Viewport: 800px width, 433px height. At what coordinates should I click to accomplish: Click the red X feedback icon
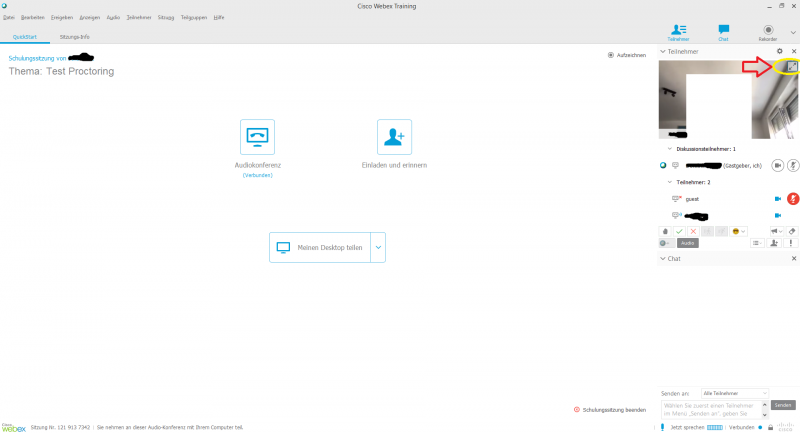pyautogui.click(x=693, y=231)
